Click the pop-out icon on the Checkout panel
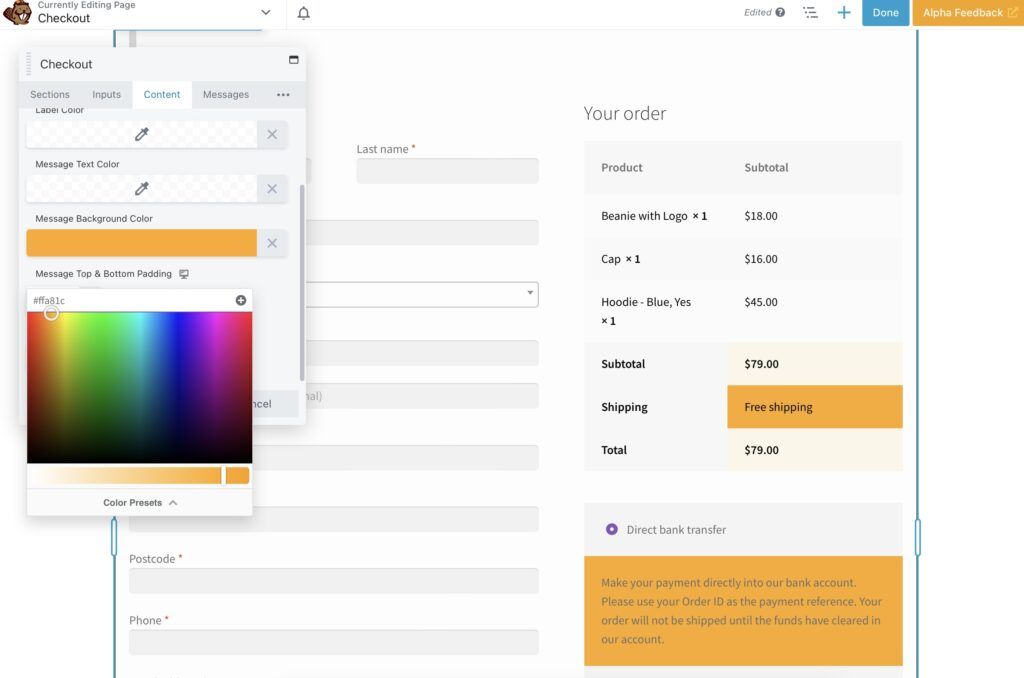The image size is (1024, 678). pyautogui.click(x=293, y=61)
